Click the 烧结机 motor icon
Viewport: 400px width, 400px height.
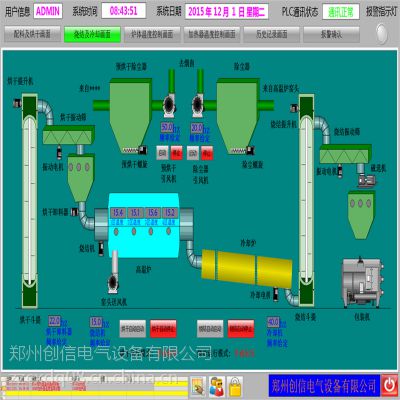[x=101, y=249]
